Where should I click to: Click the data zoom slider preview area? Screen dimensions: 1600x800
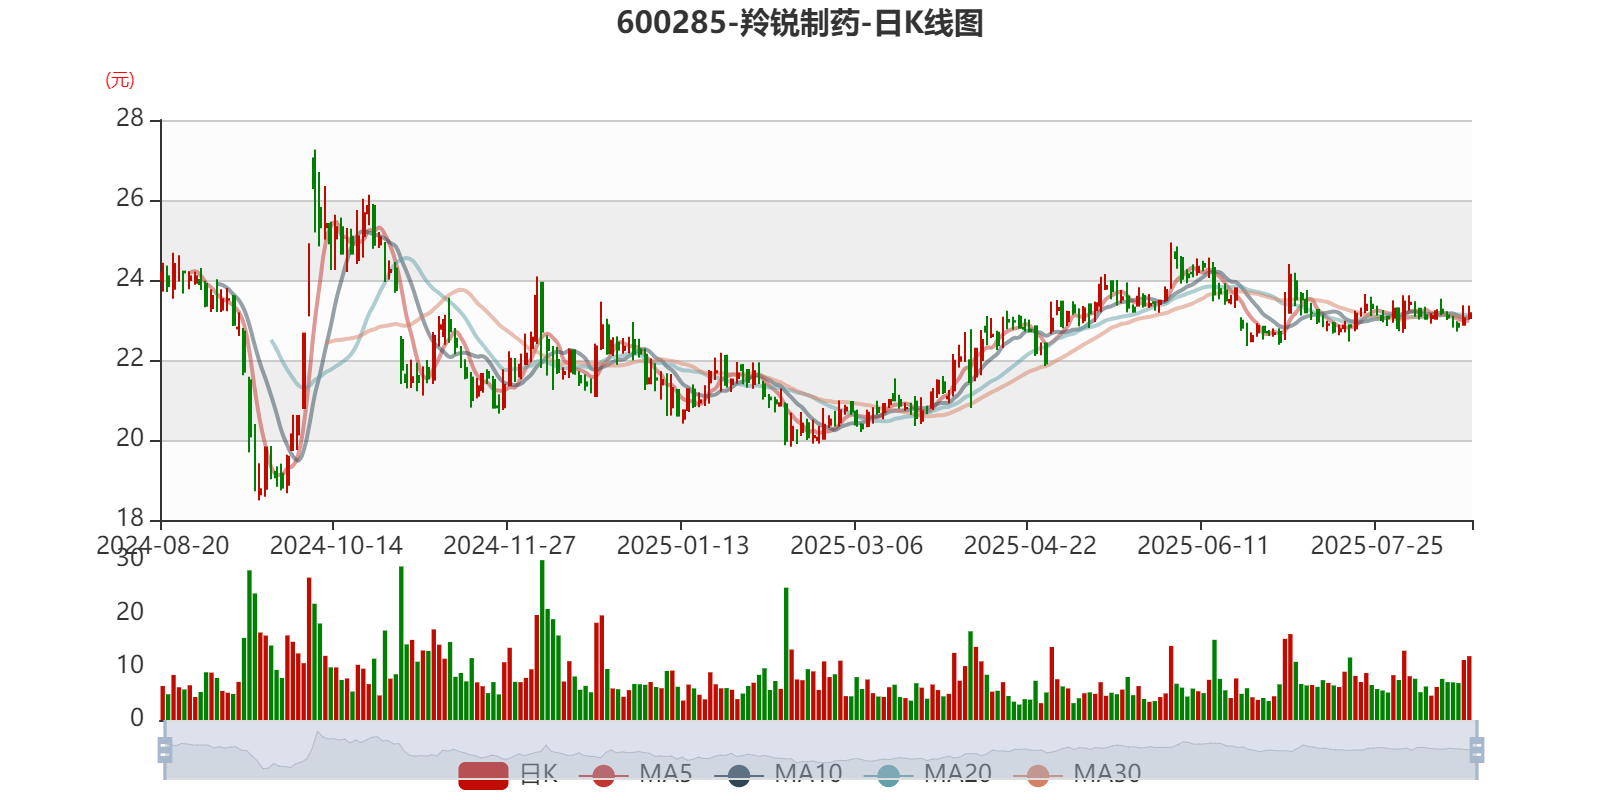(x=820, y=749)
